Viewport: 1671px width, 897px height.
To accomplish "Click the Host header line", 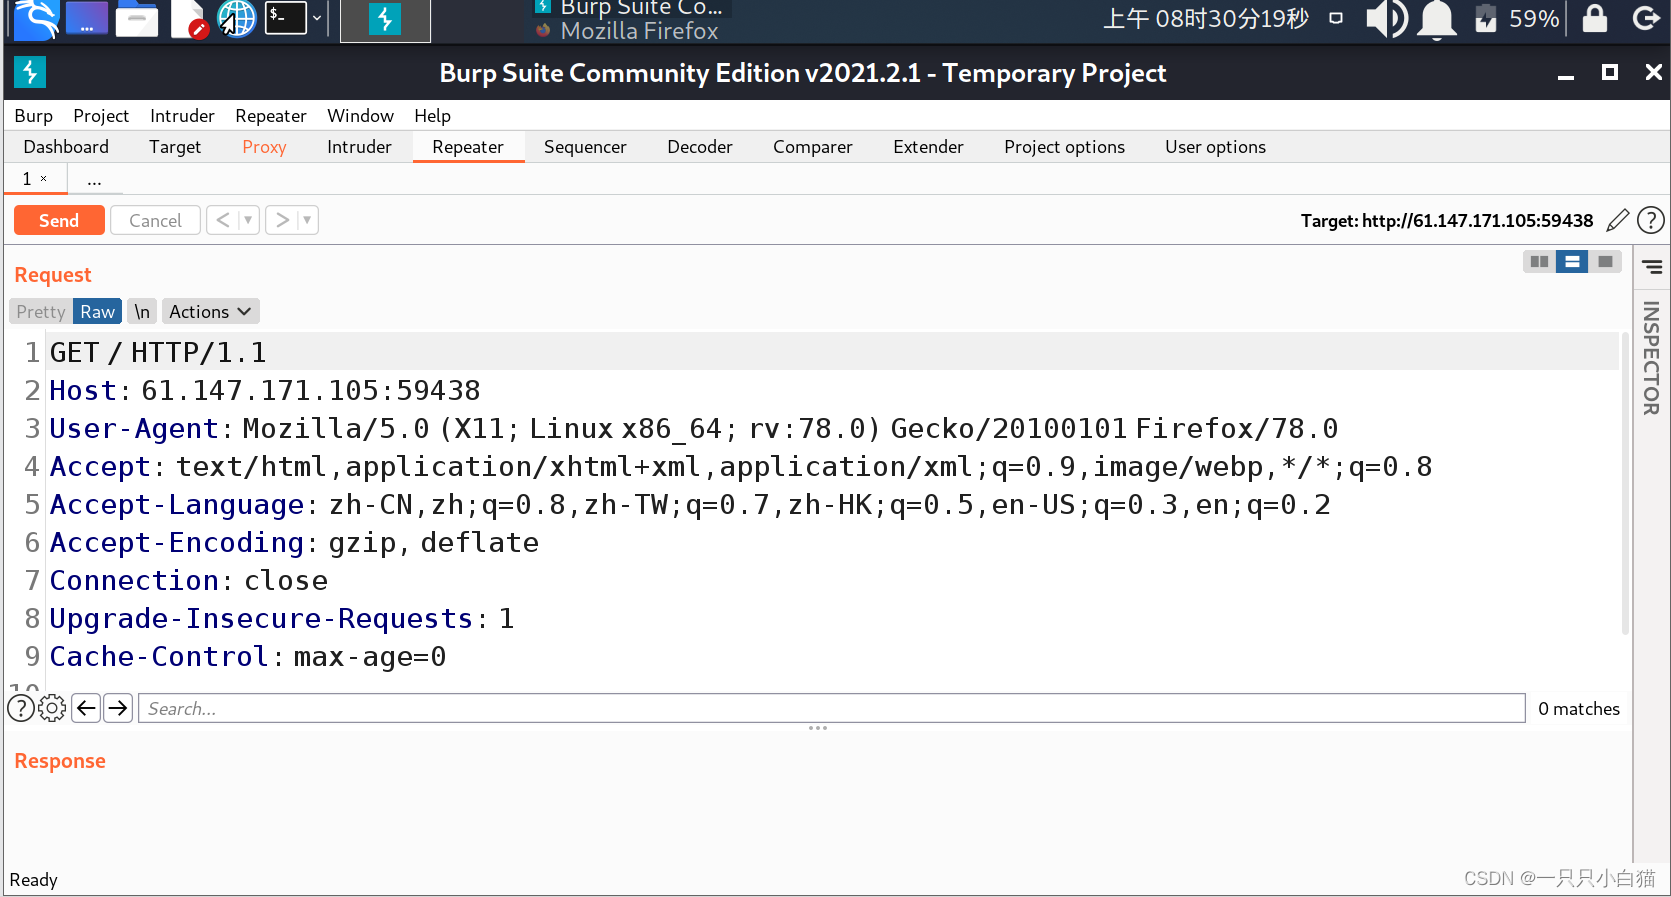I will pyautogui.click(x=265, y=390).
